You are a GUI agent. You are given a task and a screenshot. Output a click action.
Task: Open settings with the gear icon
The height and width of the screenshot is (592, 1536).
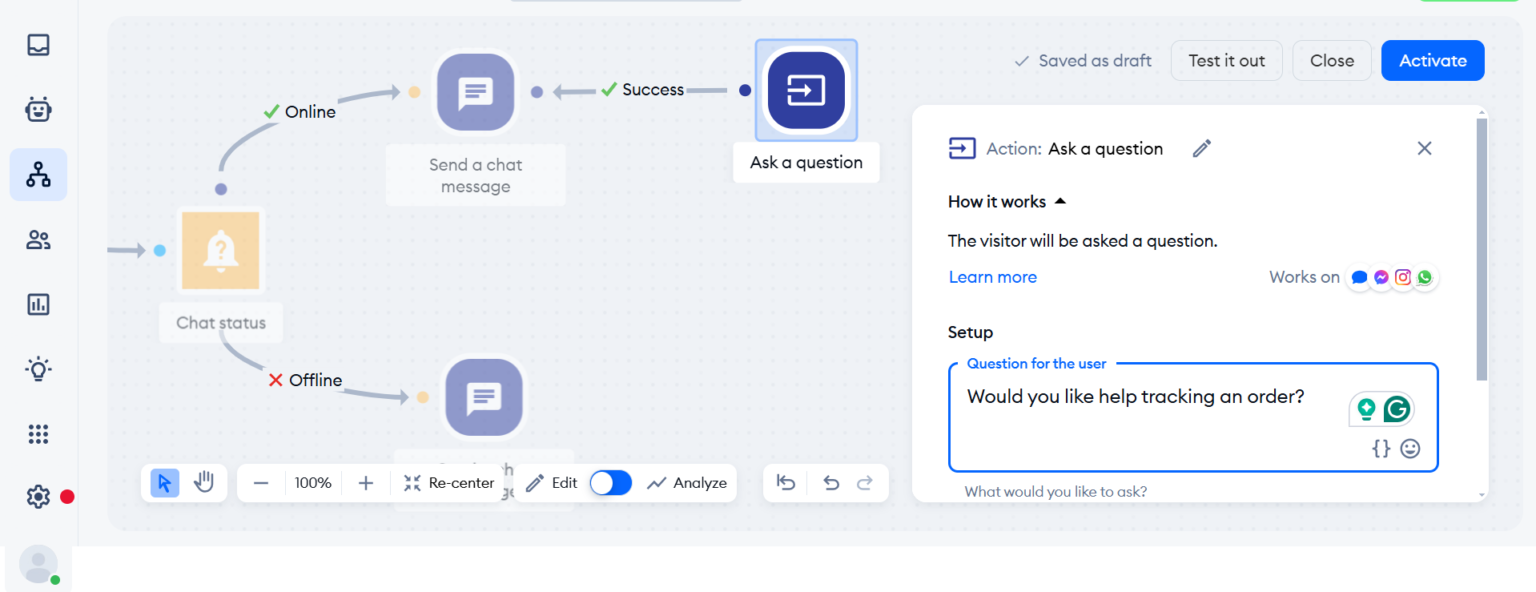(x=38, y=496)
